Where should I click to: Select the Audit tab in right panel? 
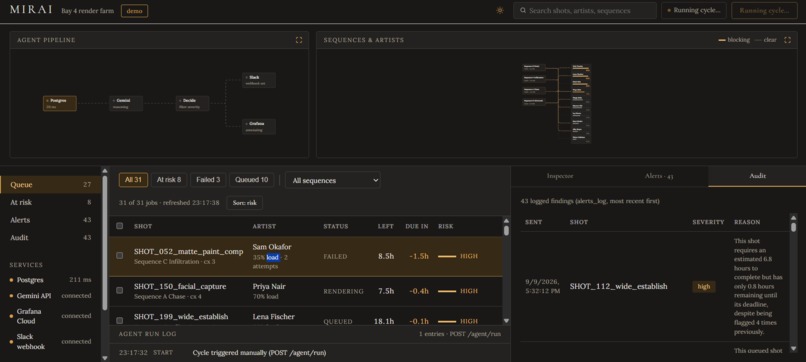point(757,176)
